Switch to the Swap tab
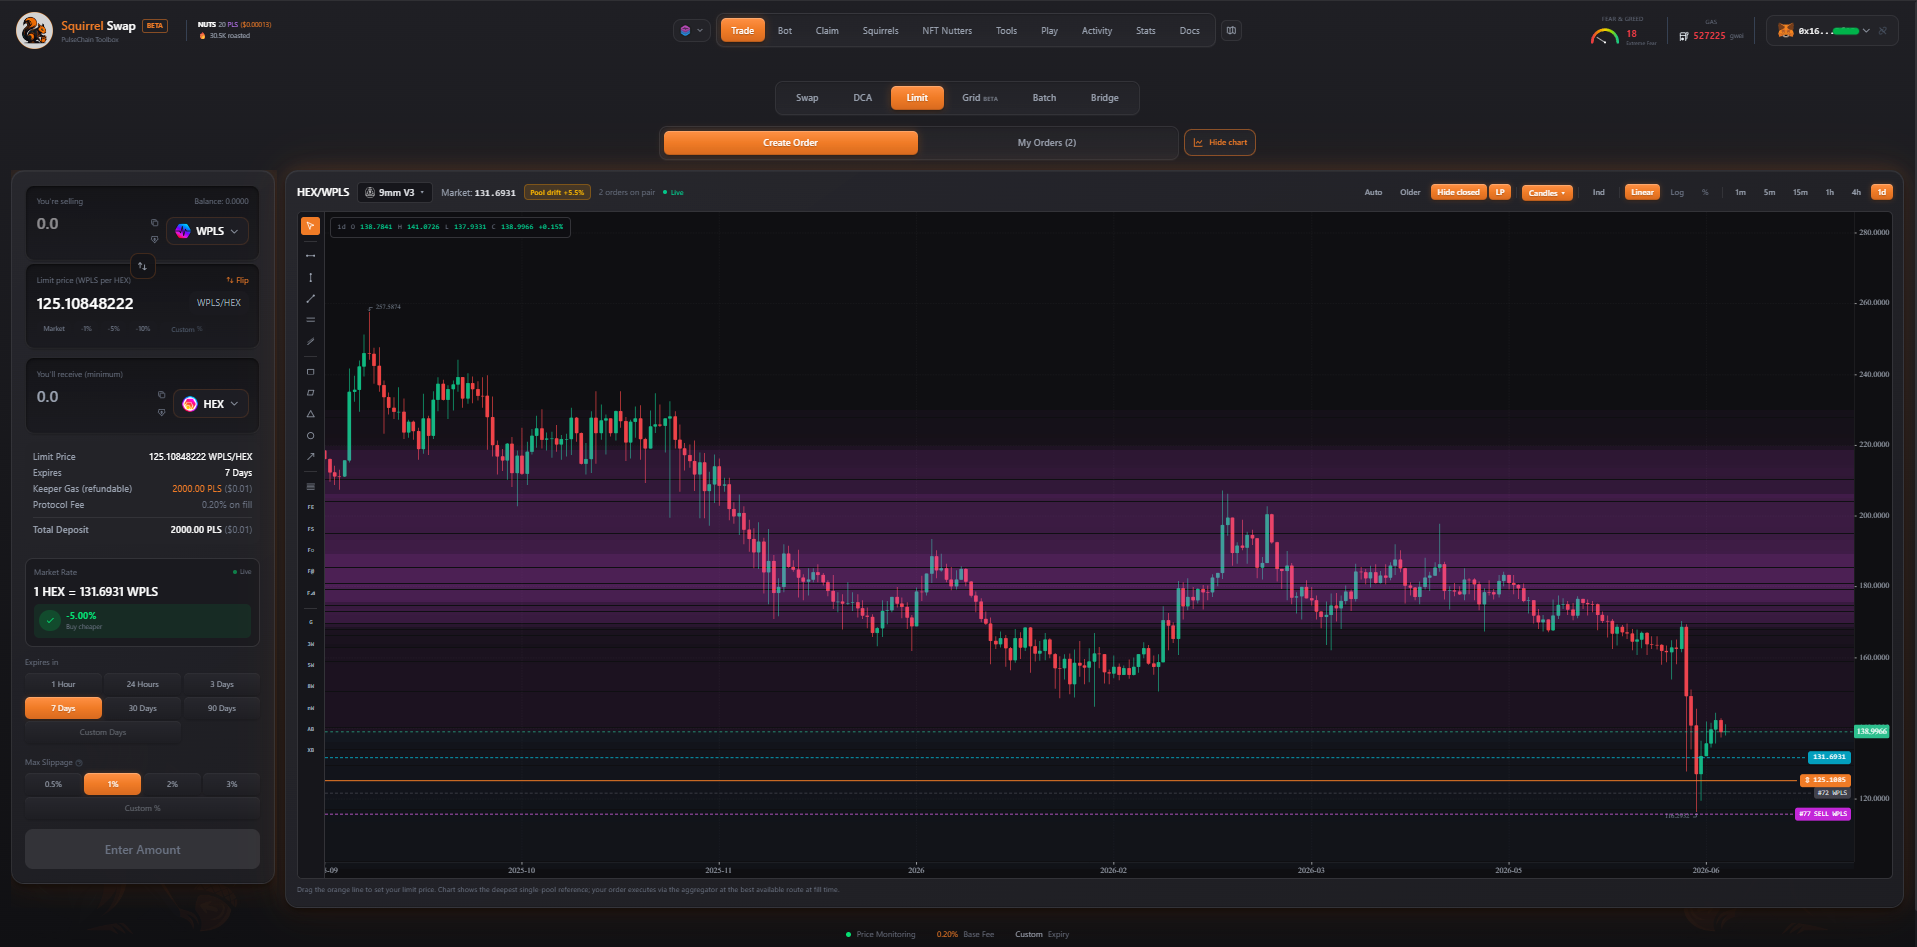The width and height of the screenshot is (1917, 947). click(x=807, y=98)
